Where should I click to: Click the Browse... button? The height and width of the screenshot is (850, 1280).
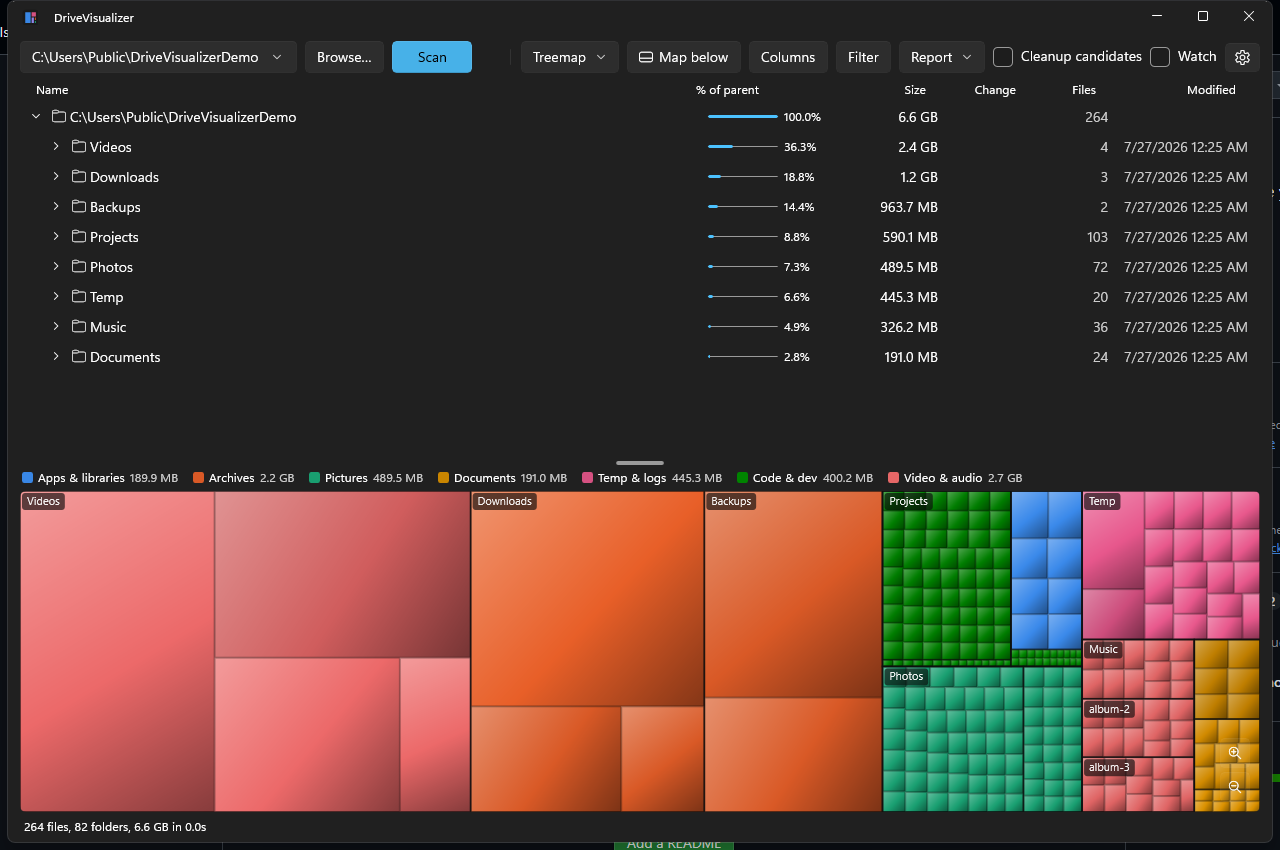[344, 57]
